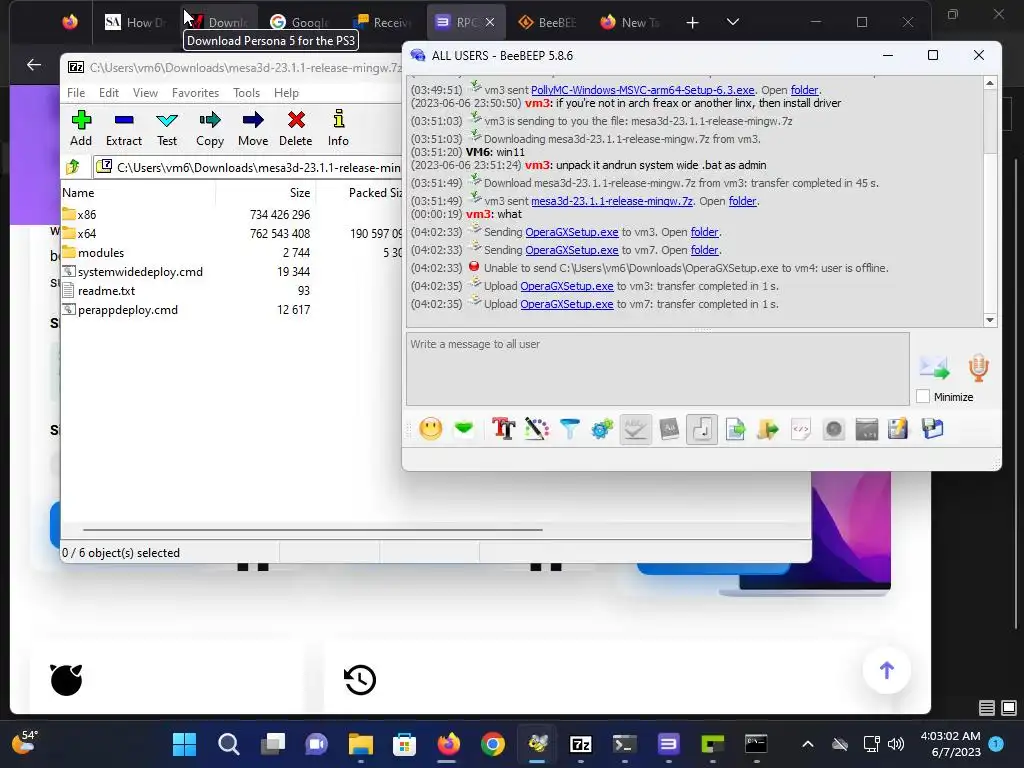The width and height of the screenshot is (1024, 768).
Task: Click the green envelope icon in BeeBEEP
Action: click(464, 429)
